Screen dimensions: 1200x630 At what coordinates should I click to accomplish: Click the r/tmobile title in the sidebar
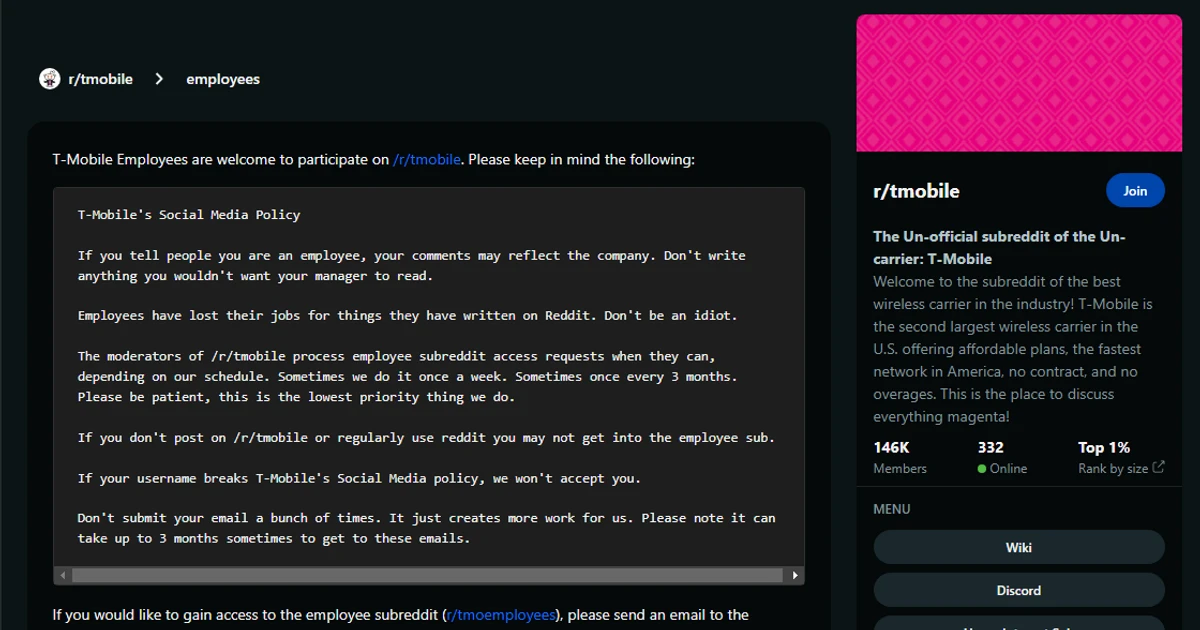click(917, 190)
